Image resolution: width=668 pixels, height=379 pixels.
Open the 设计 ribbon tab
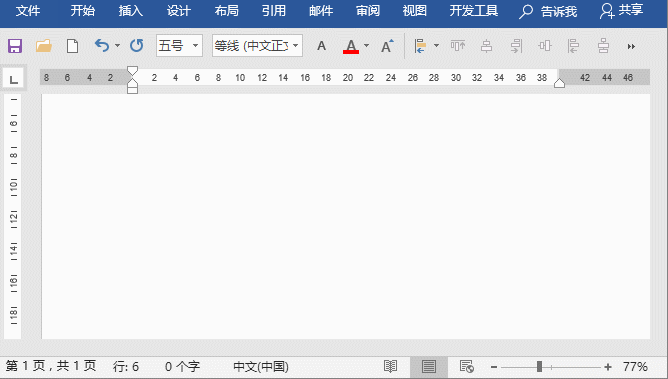click(179, 11)
